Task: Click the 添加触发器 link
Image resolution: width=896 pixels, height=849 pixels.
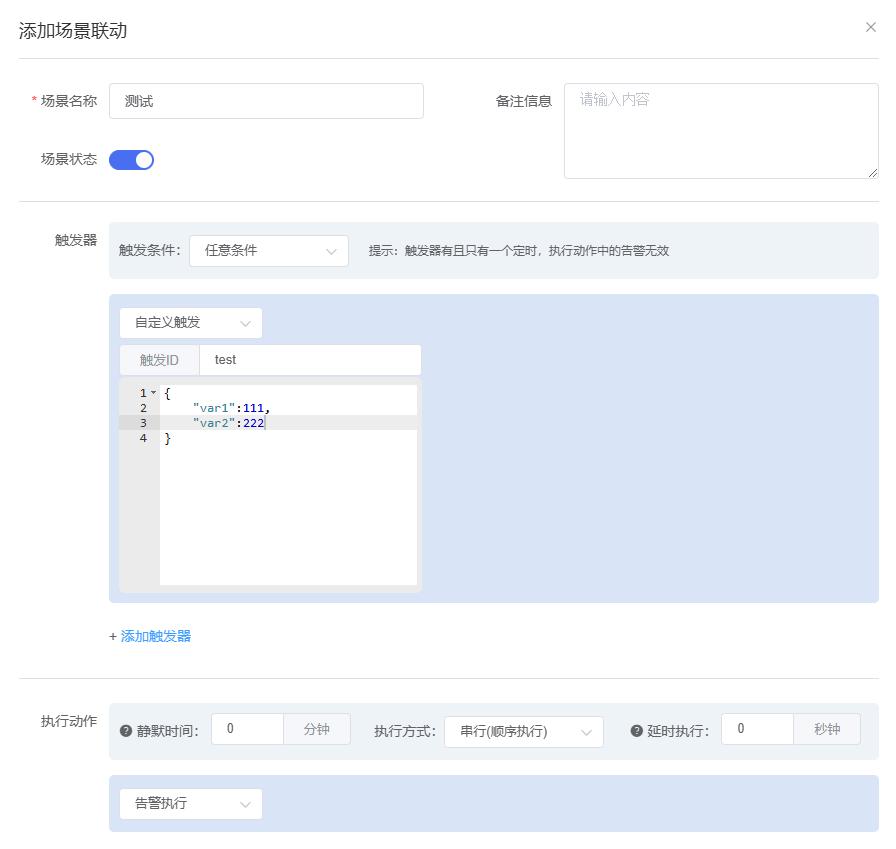Action: click(x=155, y=636)
